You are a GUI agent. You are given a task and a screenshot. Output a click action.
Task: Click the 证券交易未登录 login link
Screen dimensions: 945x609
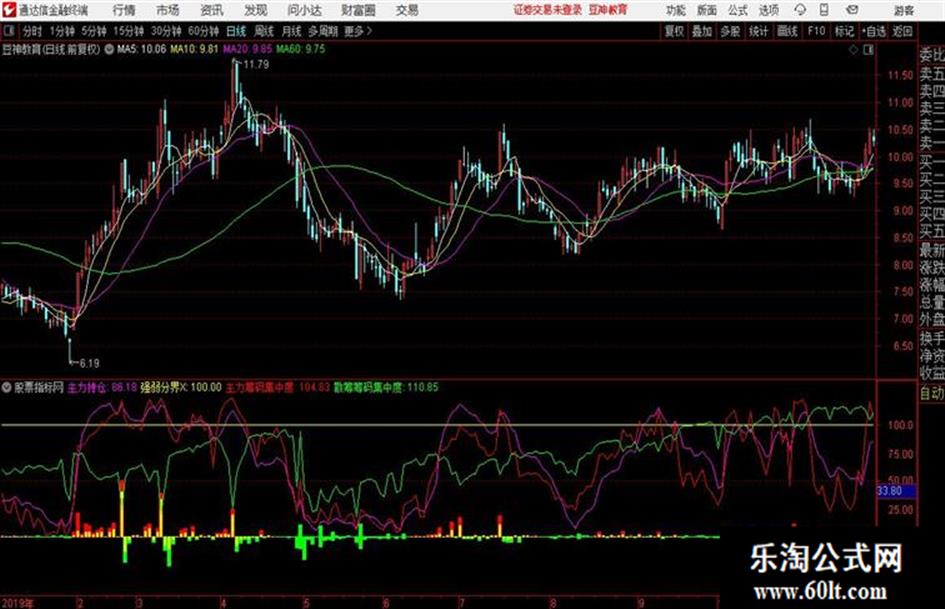pyautogui.click(x=548, y=10)
